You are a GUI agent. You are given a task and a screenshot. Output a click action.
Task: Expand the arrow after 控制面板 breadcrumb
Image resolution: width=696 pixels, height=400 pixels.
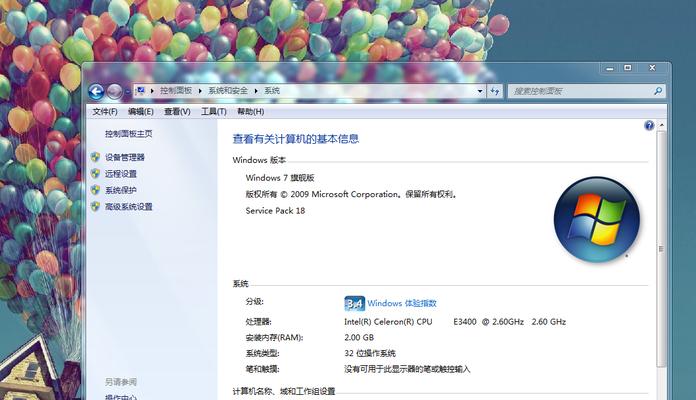pyautogui.click(x=200, y=91)
